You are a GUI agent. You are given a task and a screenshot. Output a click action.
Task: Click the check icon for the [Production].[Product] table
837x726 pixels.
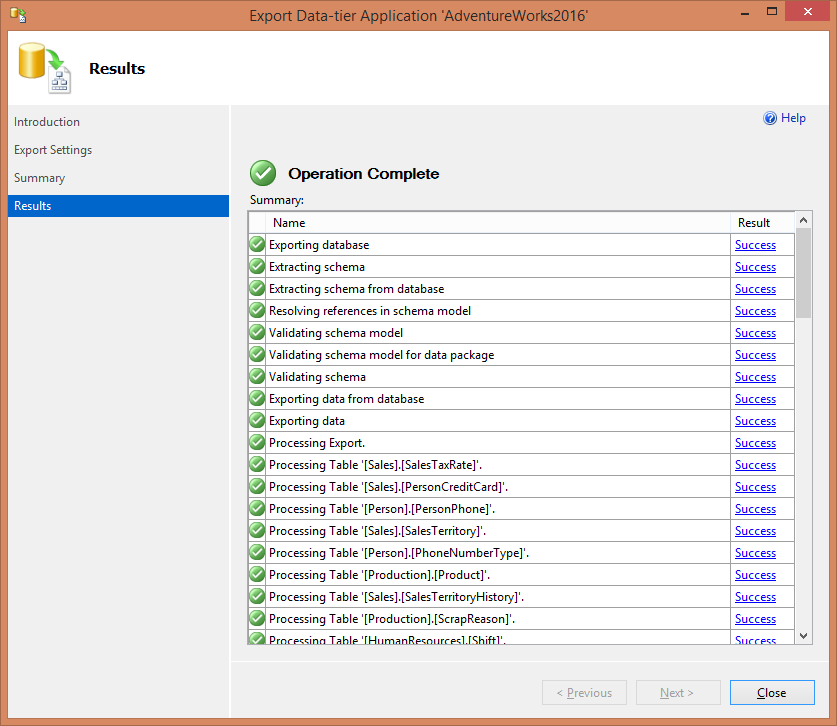click(x=258, y=575)
